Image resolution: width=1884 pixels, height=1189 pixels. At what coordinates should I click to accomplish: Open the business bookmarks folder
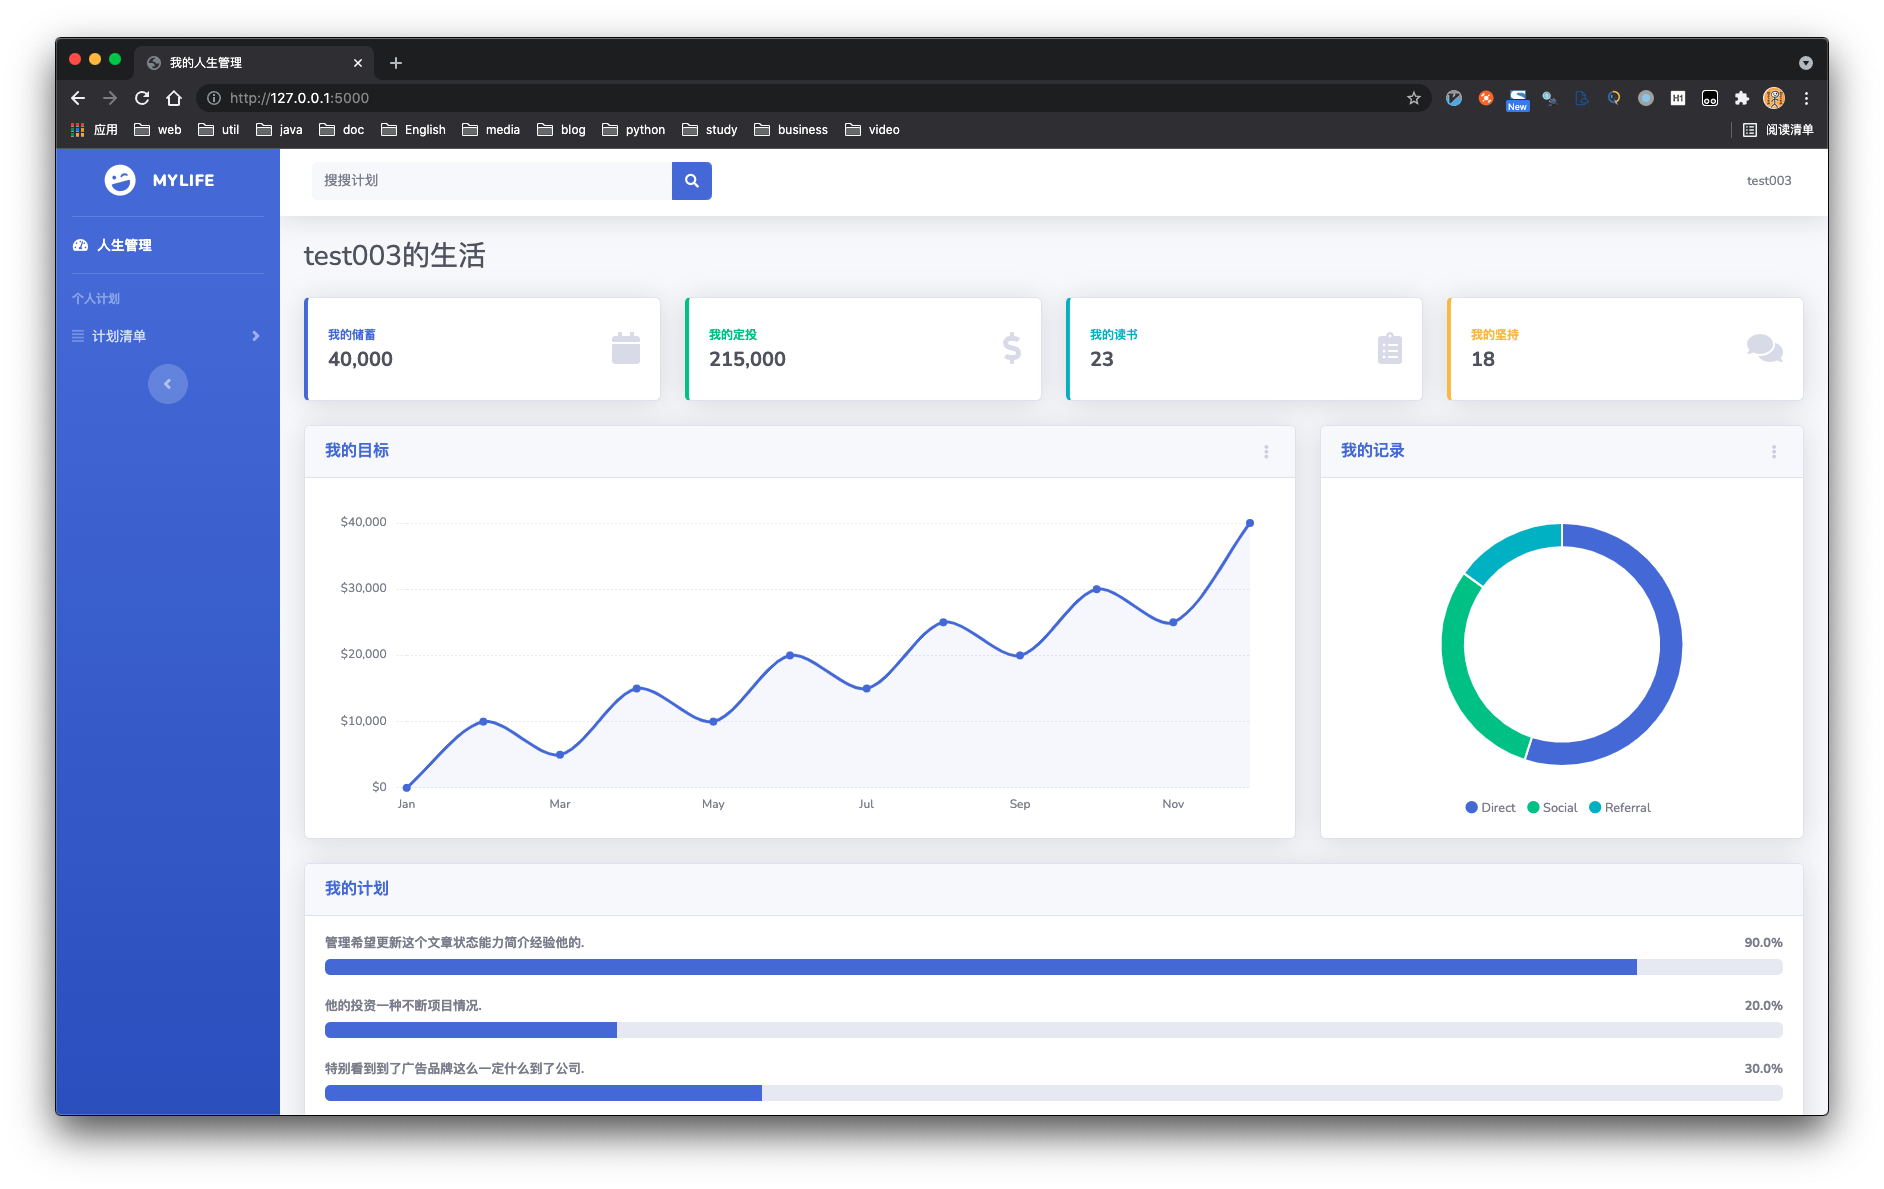791,130
